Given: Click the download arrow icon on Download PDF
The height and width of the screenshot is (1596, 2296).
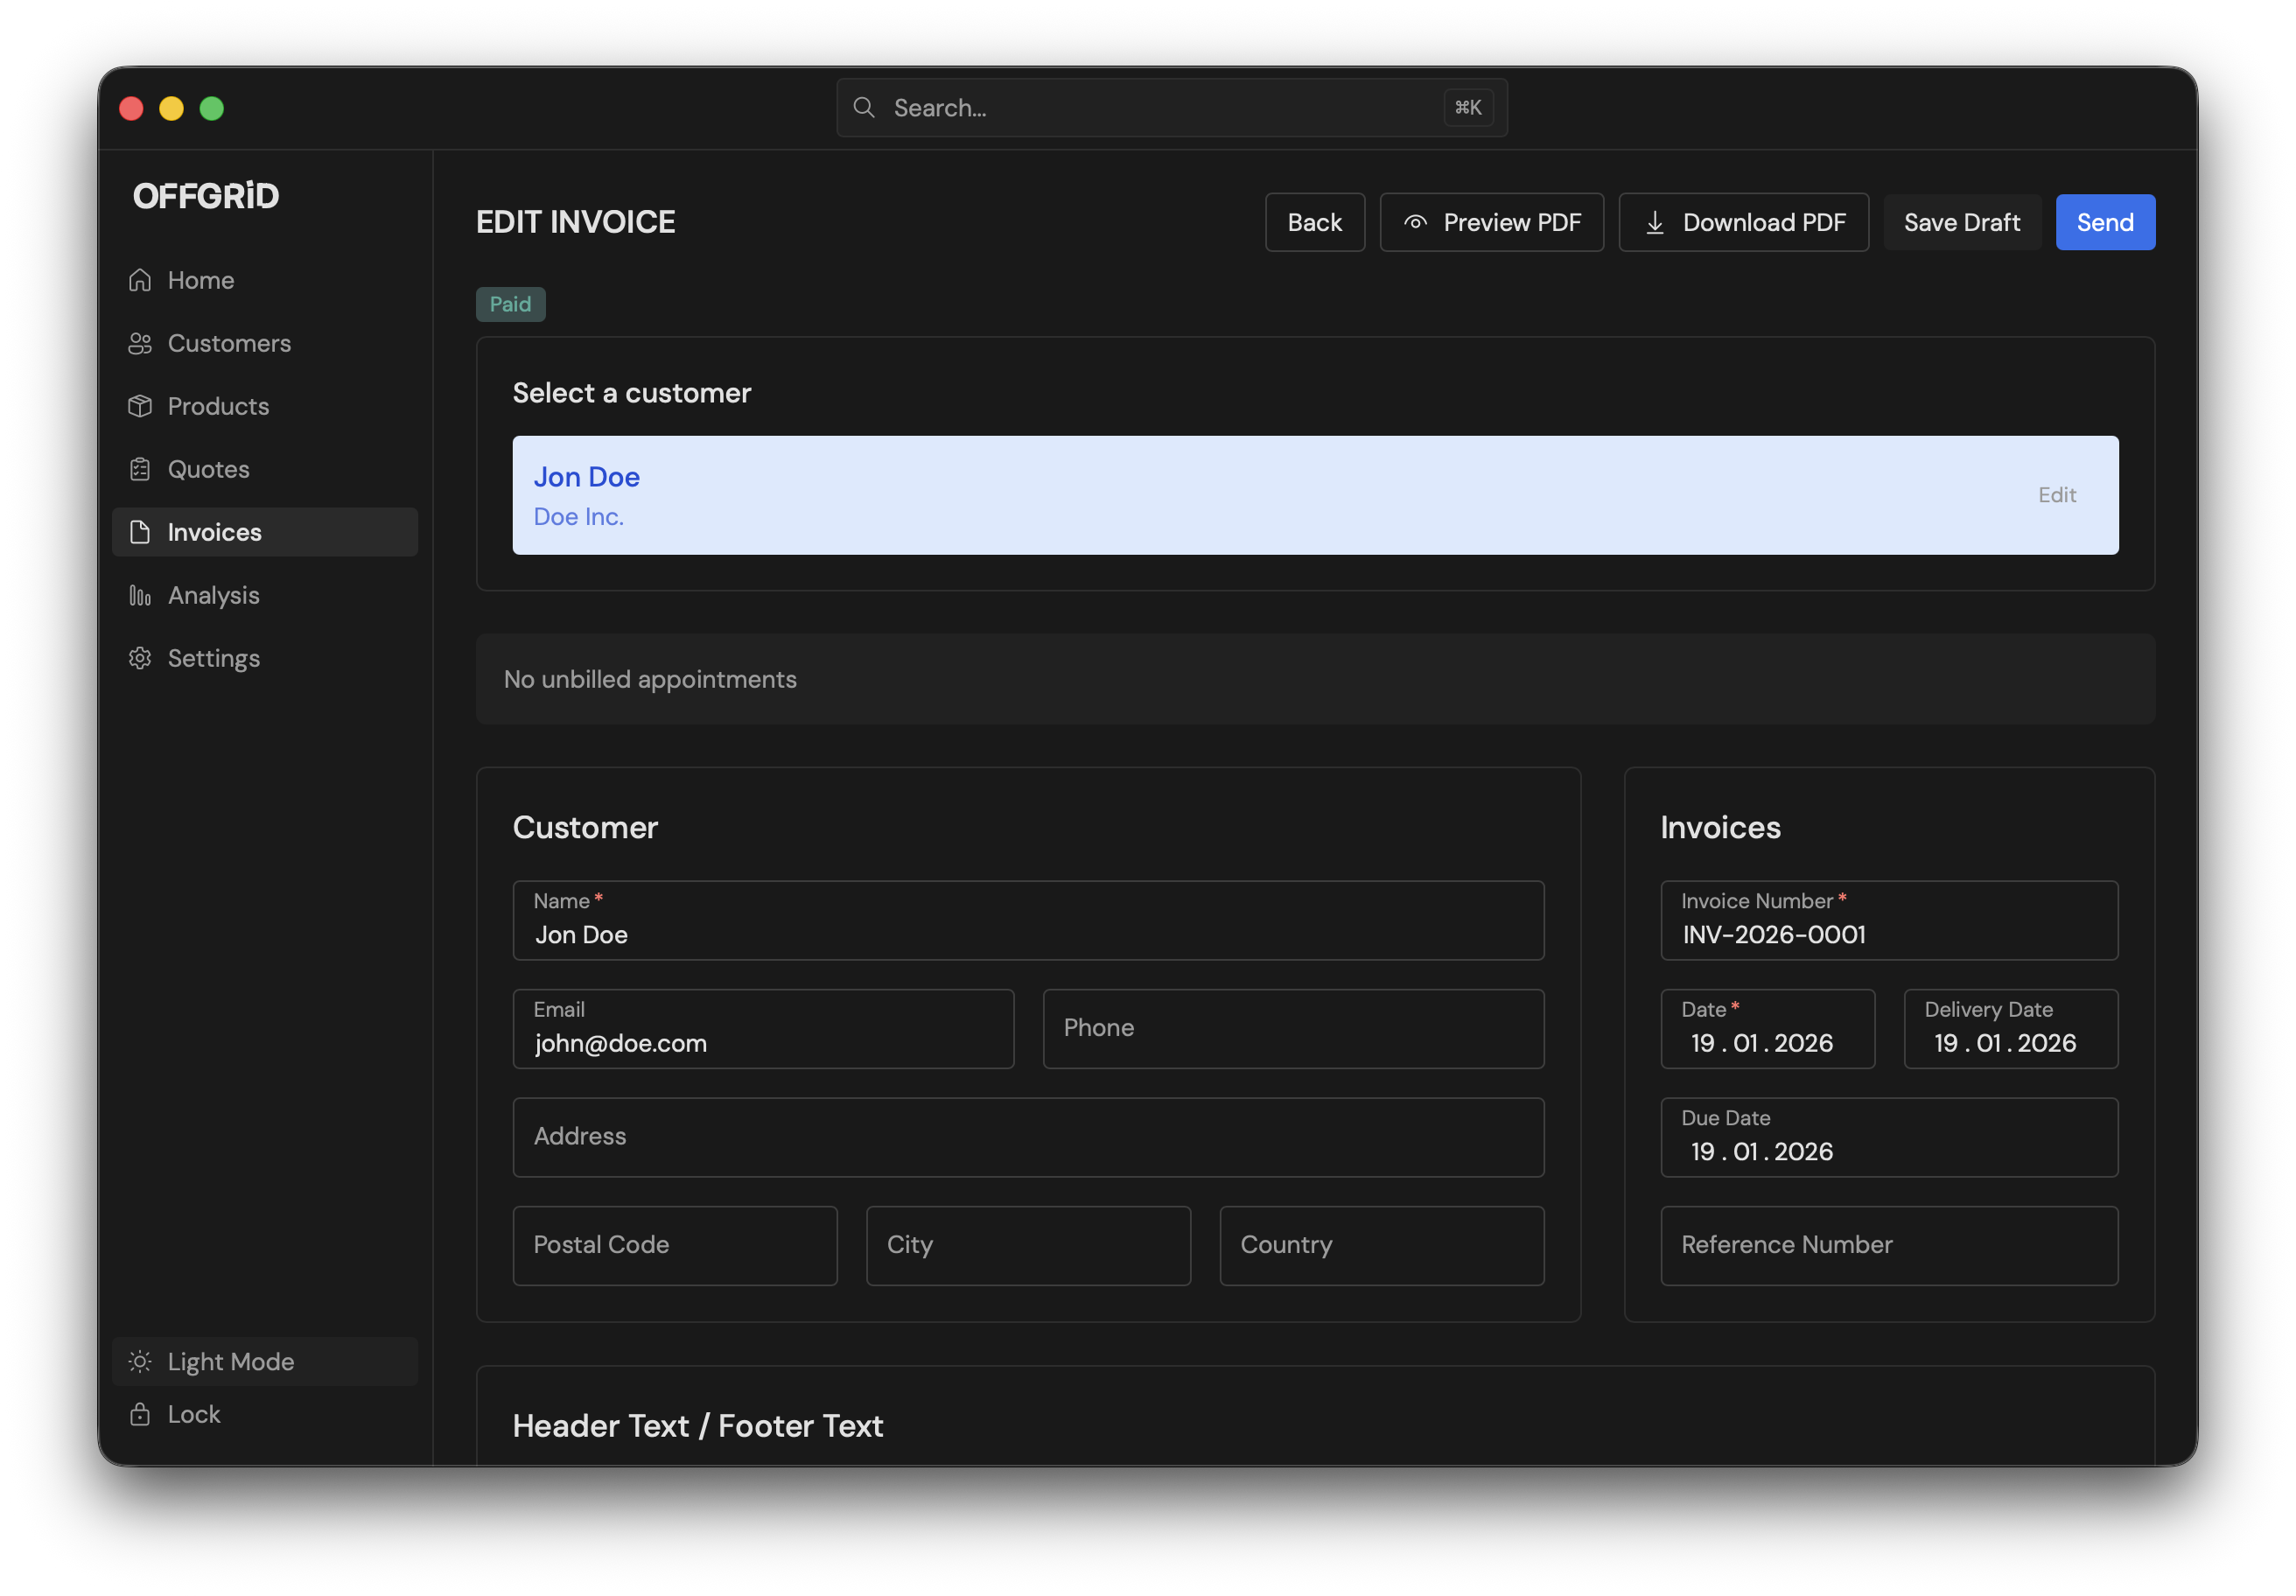Looking at the screenshot, I should coord(1655,222).
